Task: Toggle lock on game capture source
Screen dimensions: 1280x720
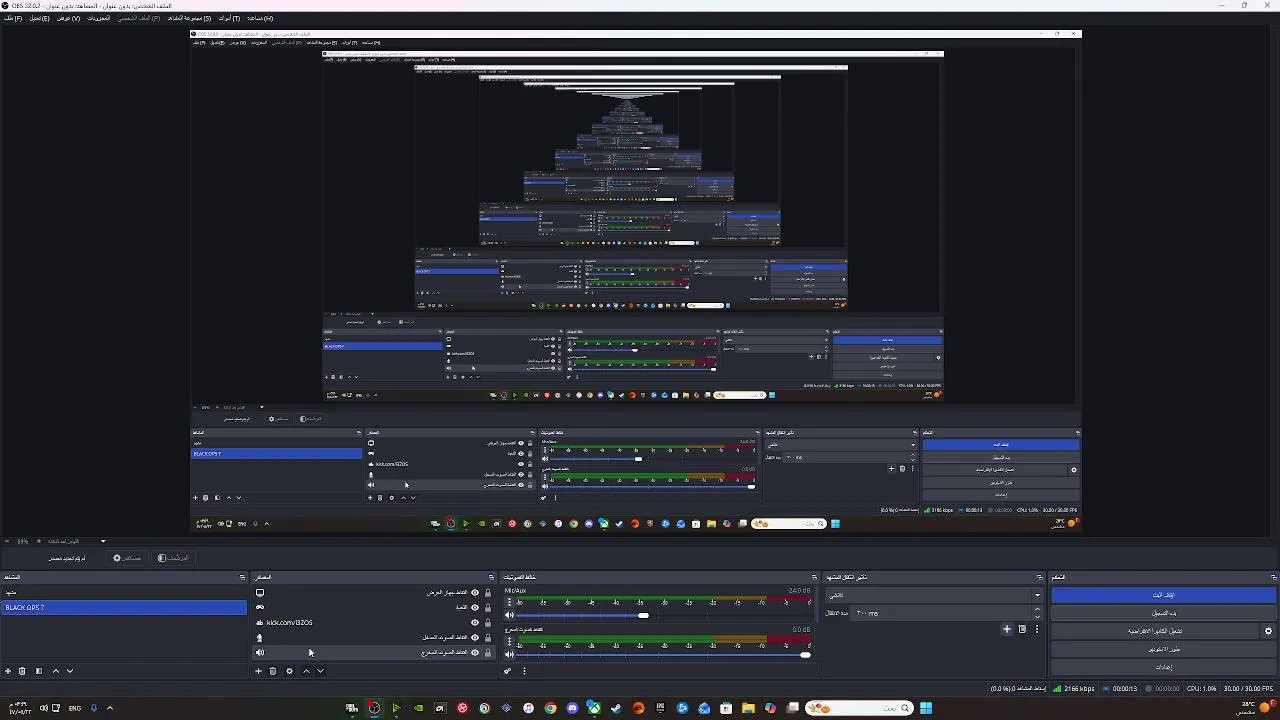Action: 488,607
